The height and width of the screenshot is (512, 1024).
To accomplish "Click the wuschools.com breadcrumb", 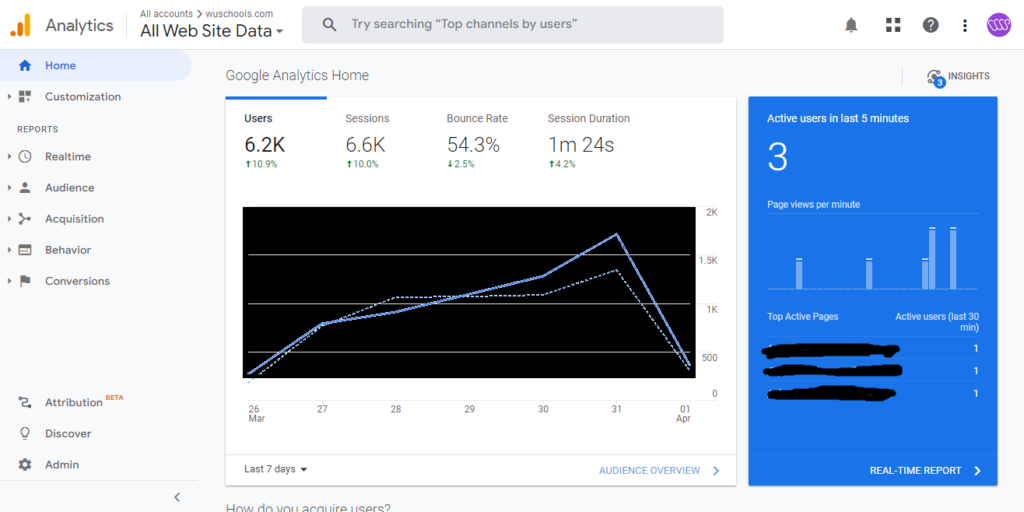I will (x=239, y=13).
